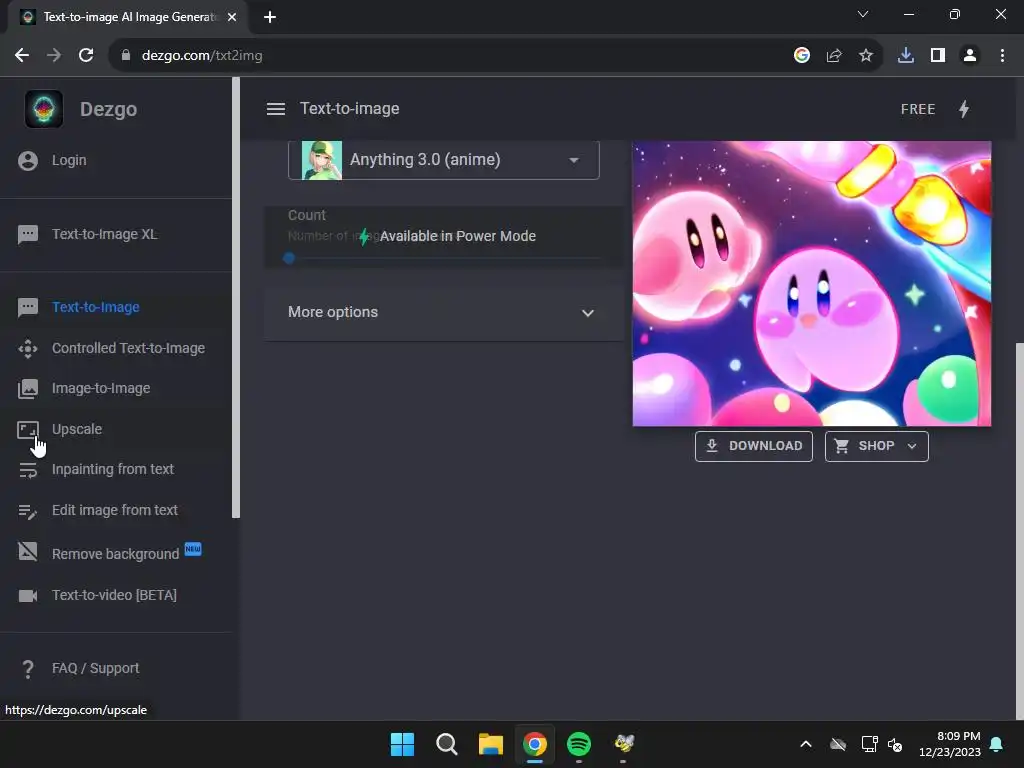Open Edit image from text page
Viewport: 1024px width, 768px height.
point(114,511)
